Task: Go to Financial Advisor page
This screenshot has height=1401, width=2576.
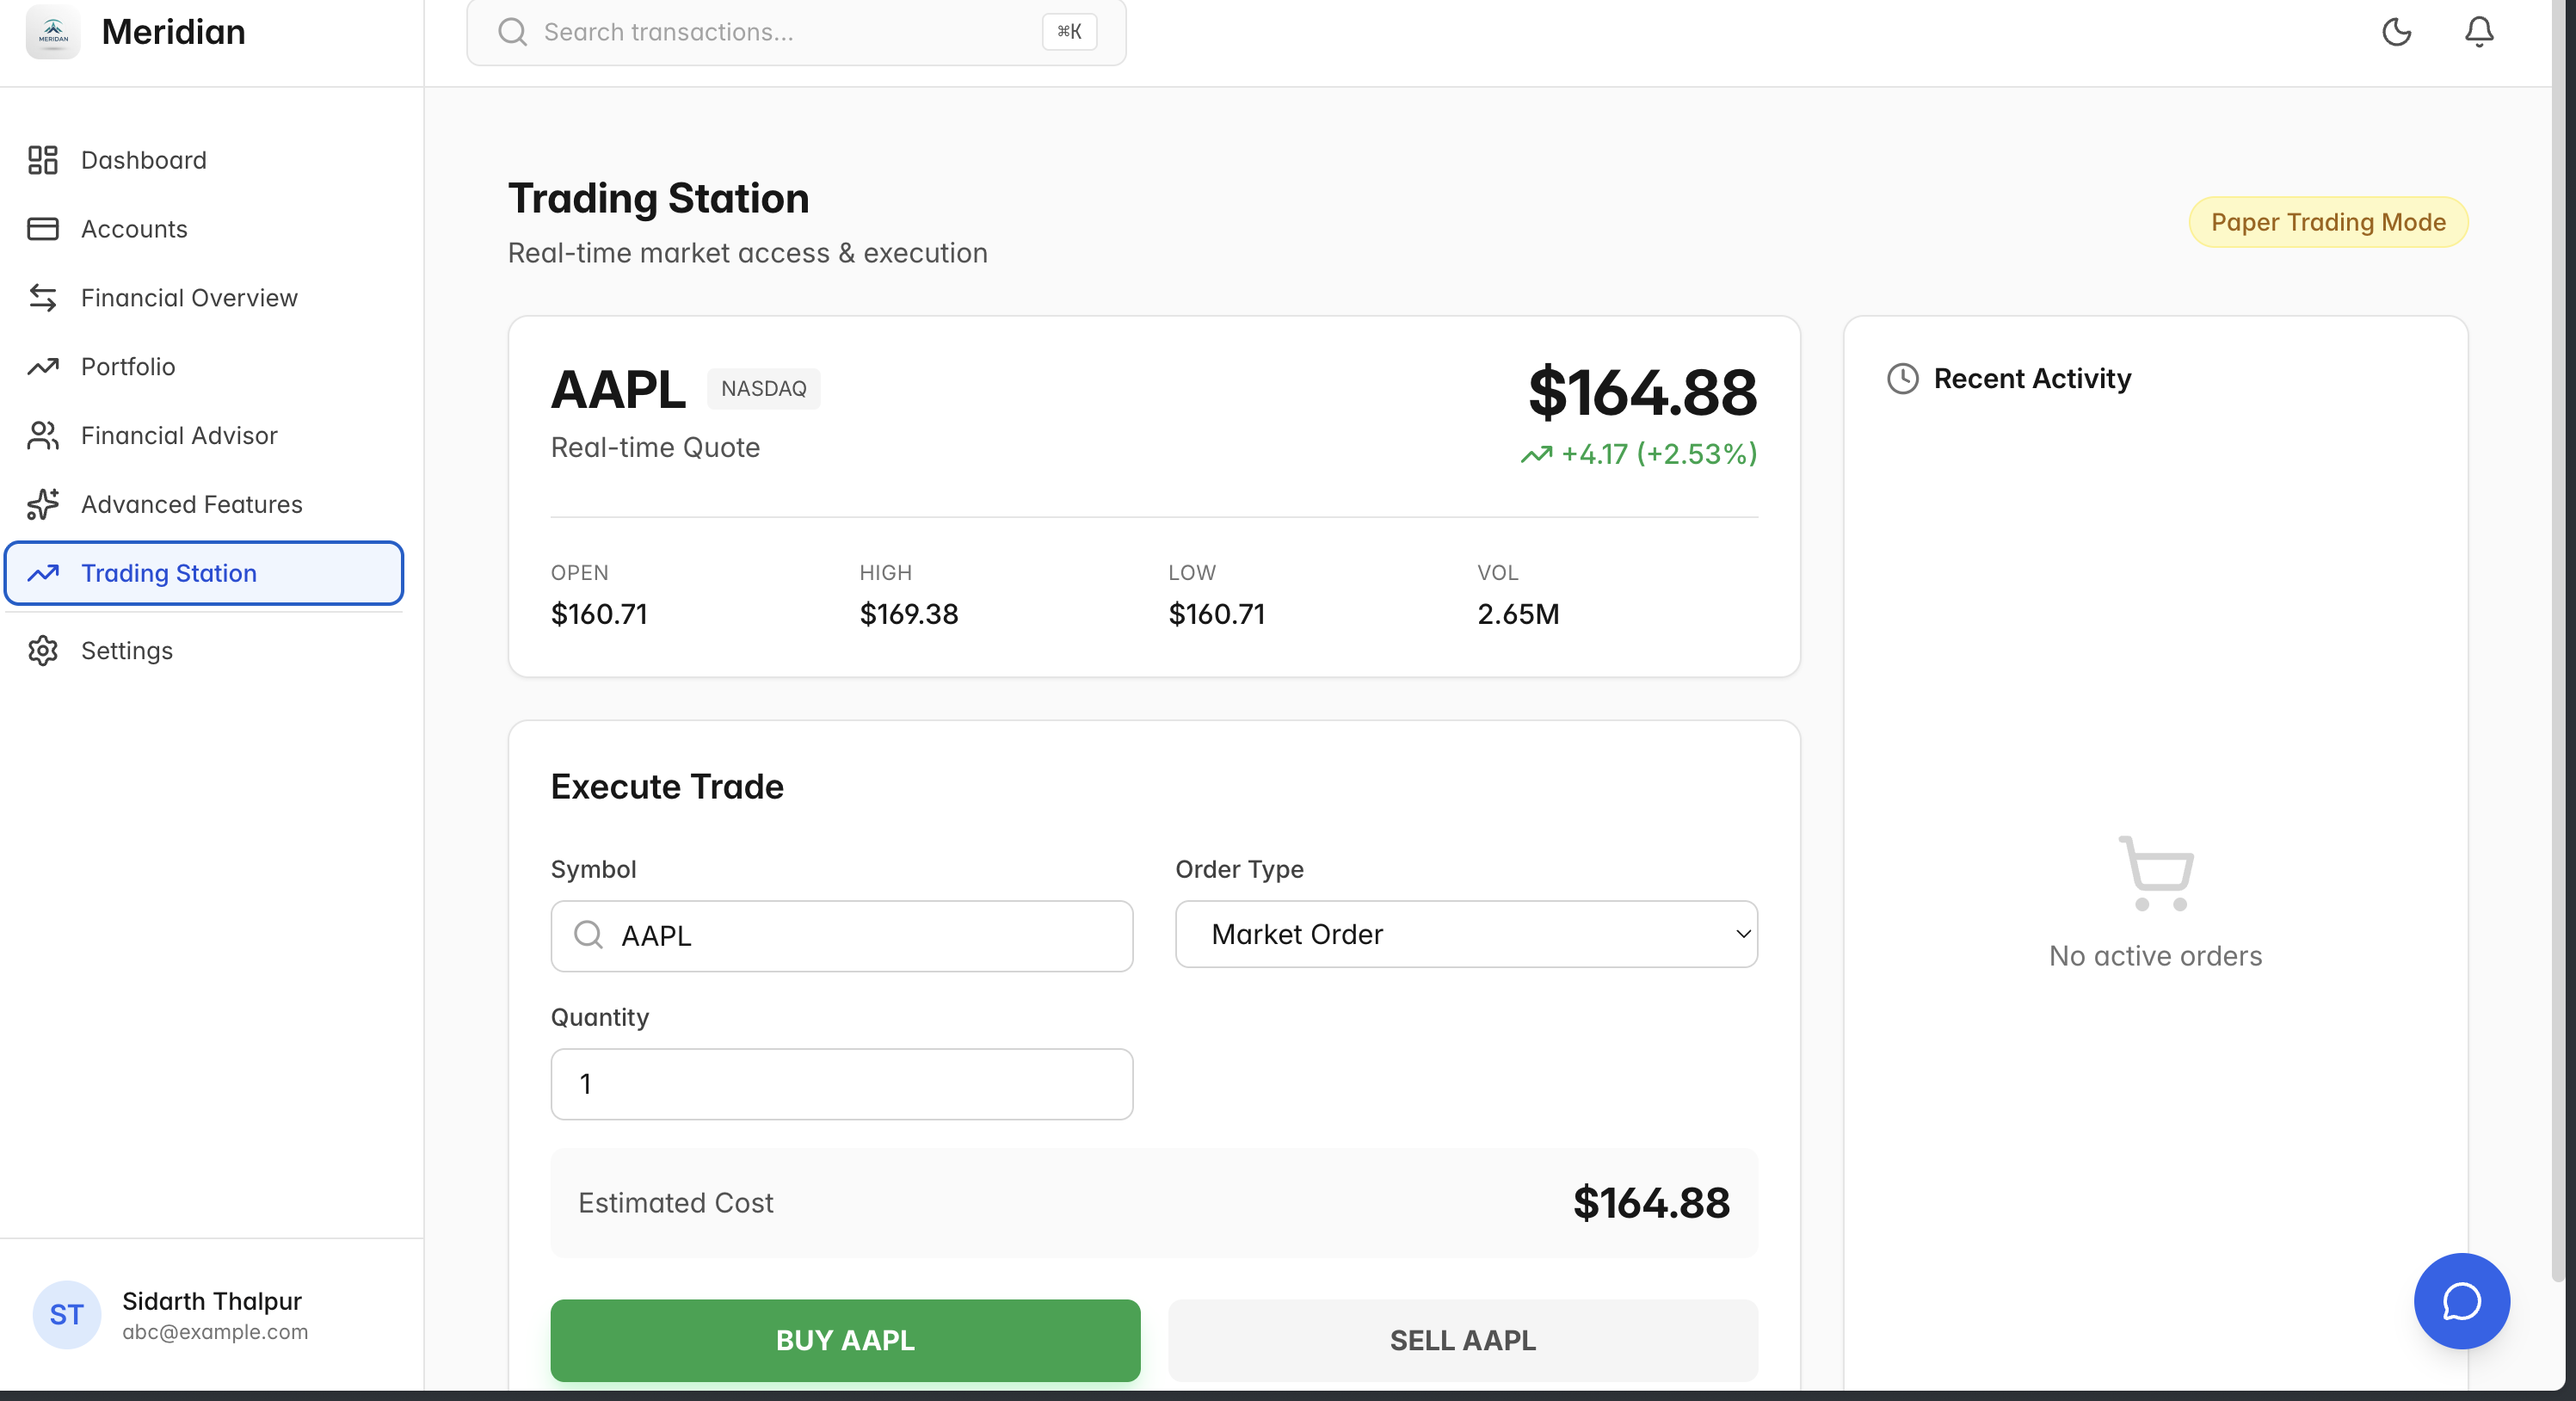Action: (179, 436)
